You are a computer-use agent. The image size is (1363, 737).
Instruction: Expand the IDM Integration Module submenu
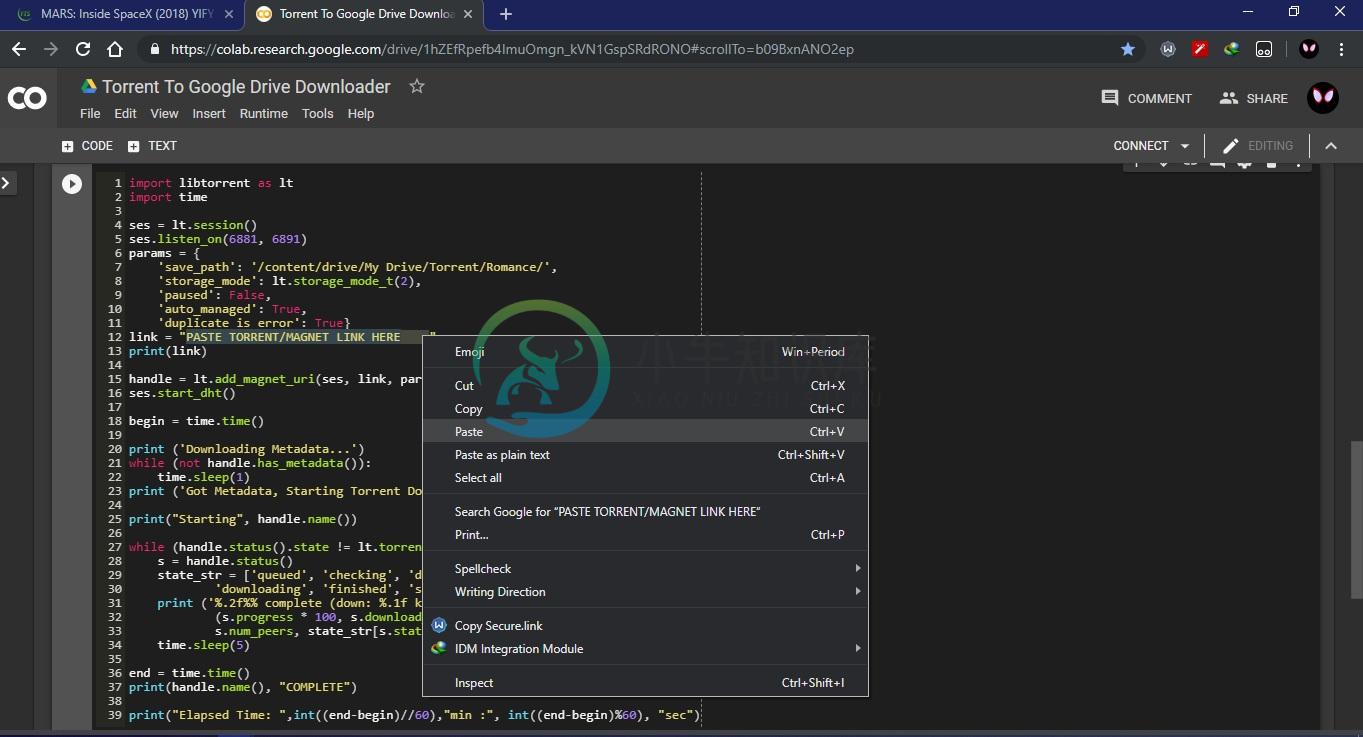[x=645, y=649]
